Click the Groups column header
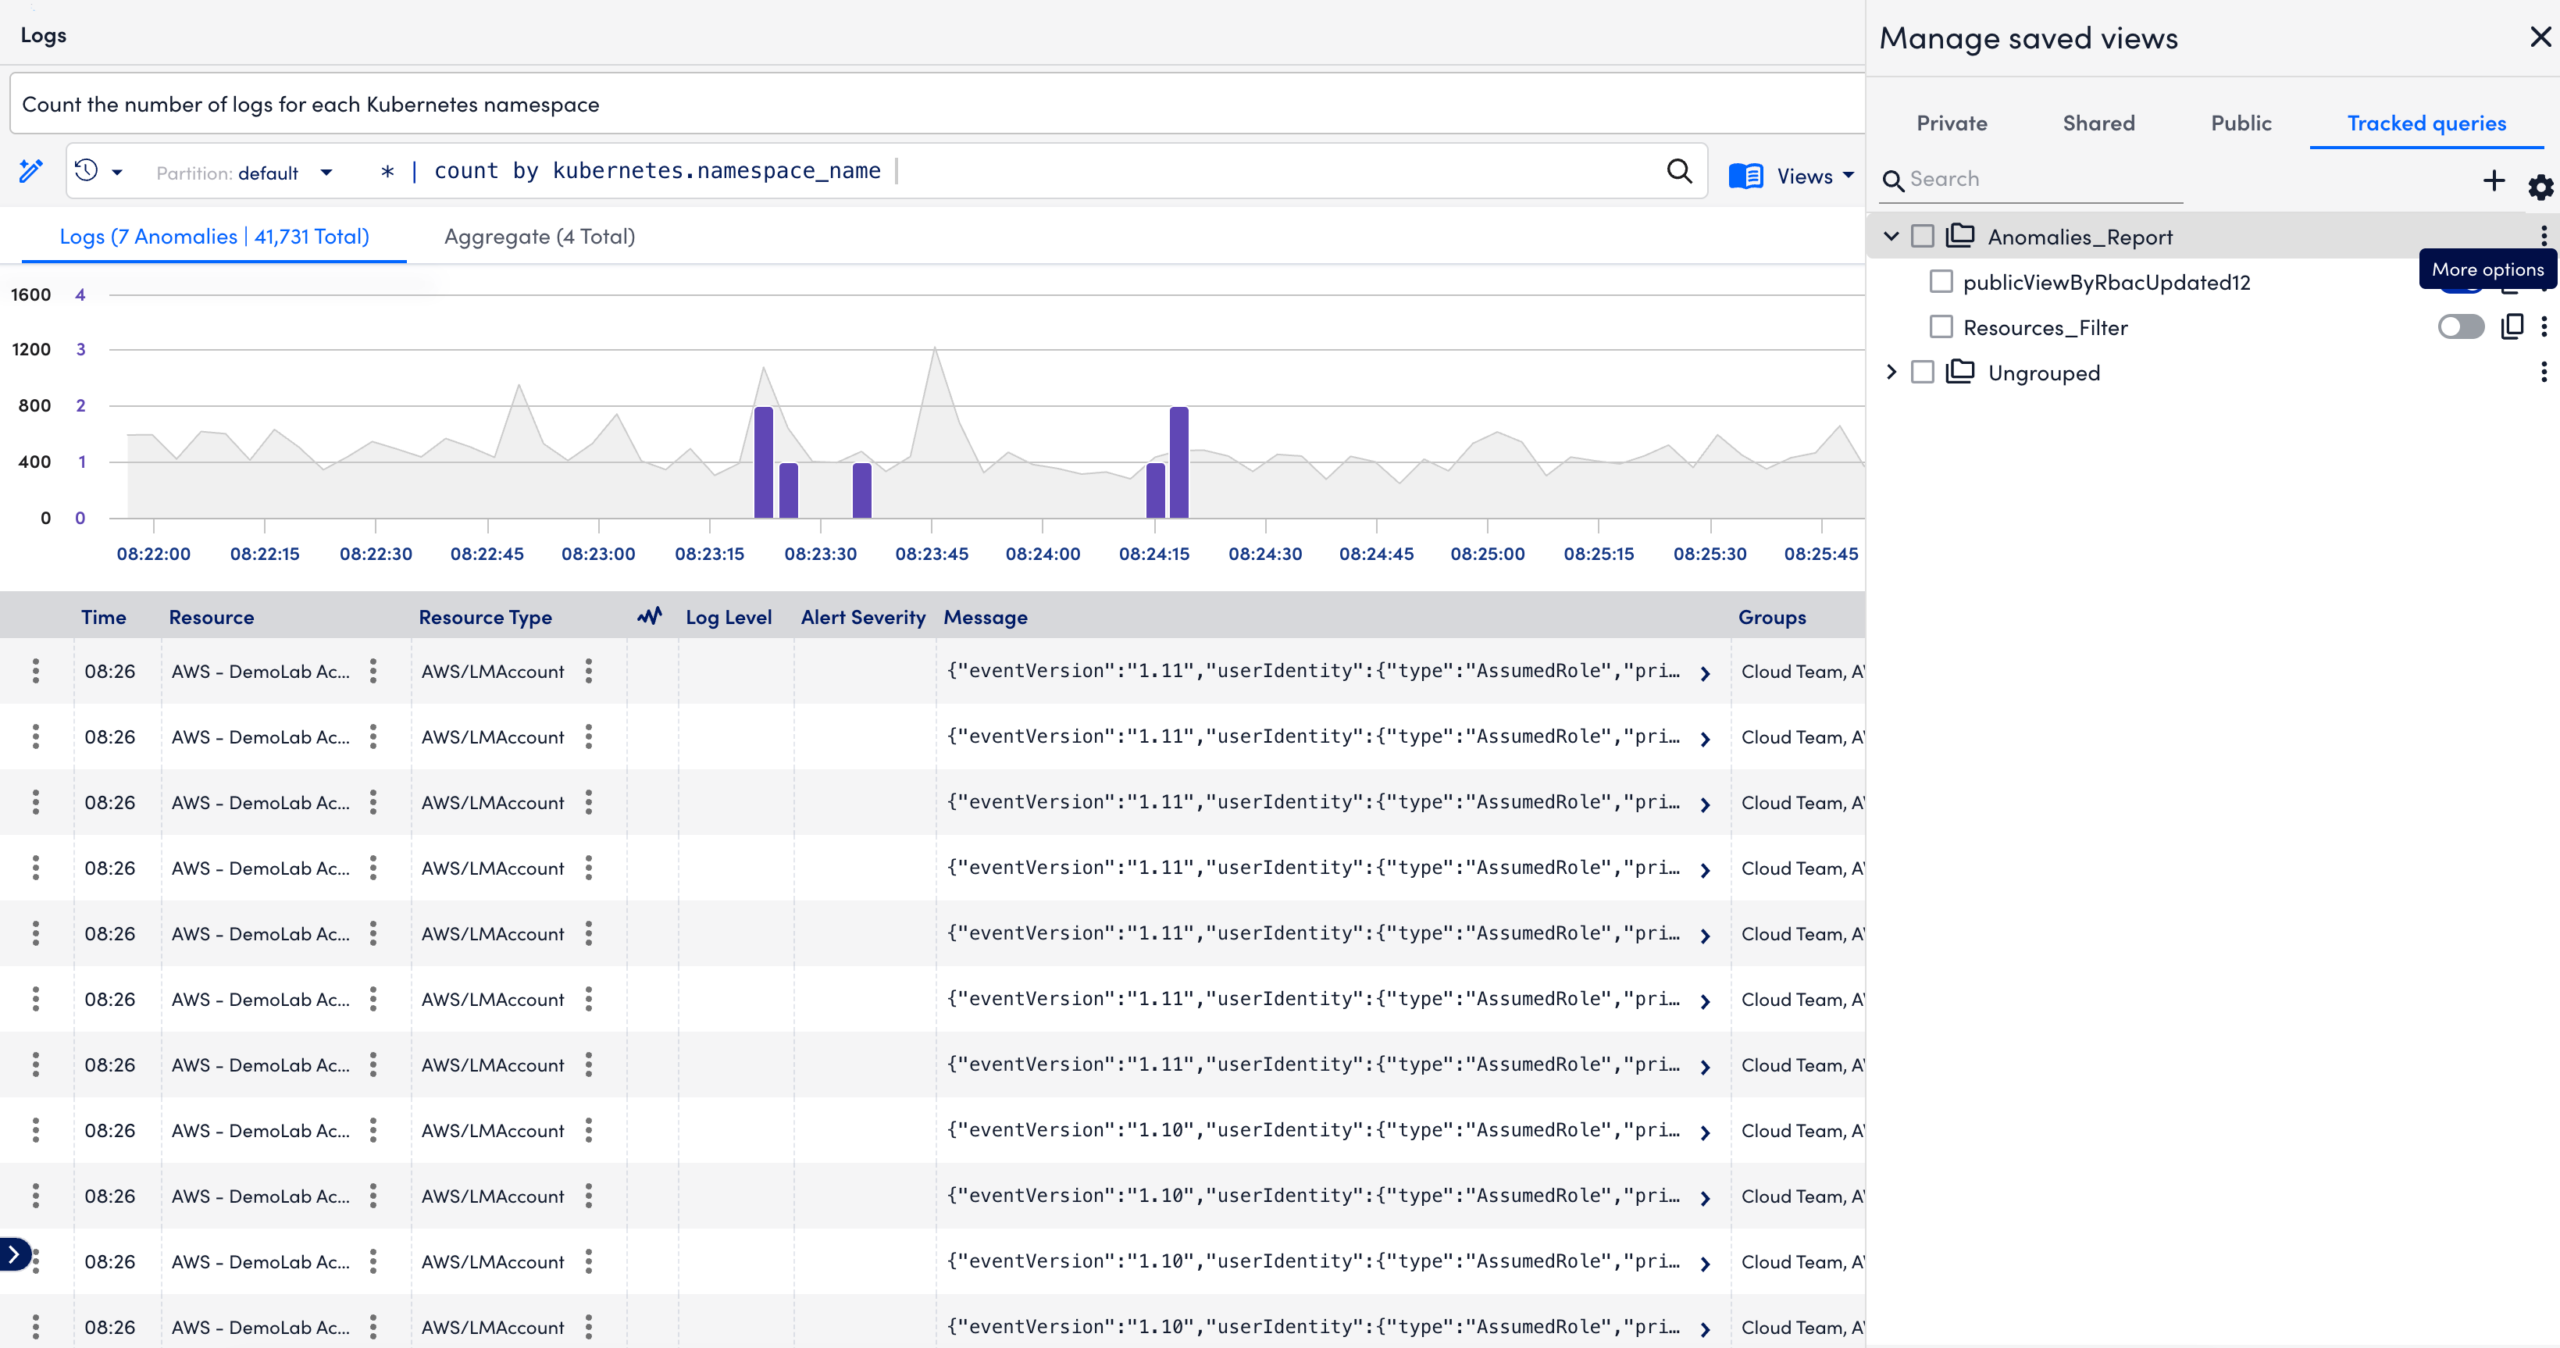This screenshot has width=2560, height=1348. point(1772,617)
